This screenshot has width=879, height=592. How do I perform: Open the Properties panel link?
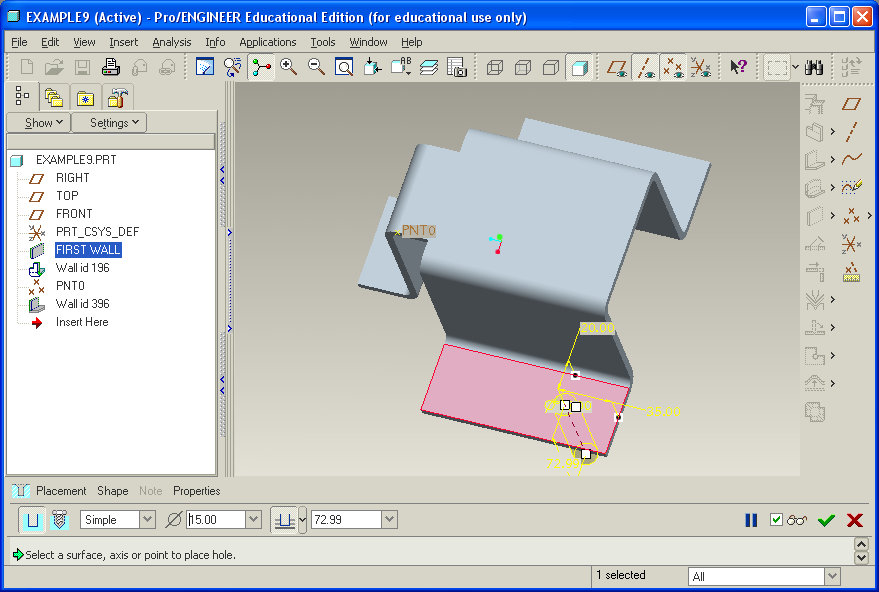tap(196, 491)
